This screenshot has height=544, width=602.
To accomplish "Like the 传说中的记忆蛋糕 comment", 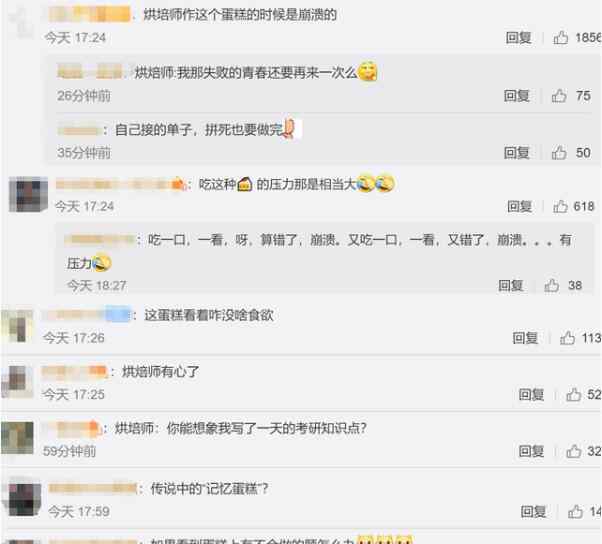I will (x=575, y=511).
